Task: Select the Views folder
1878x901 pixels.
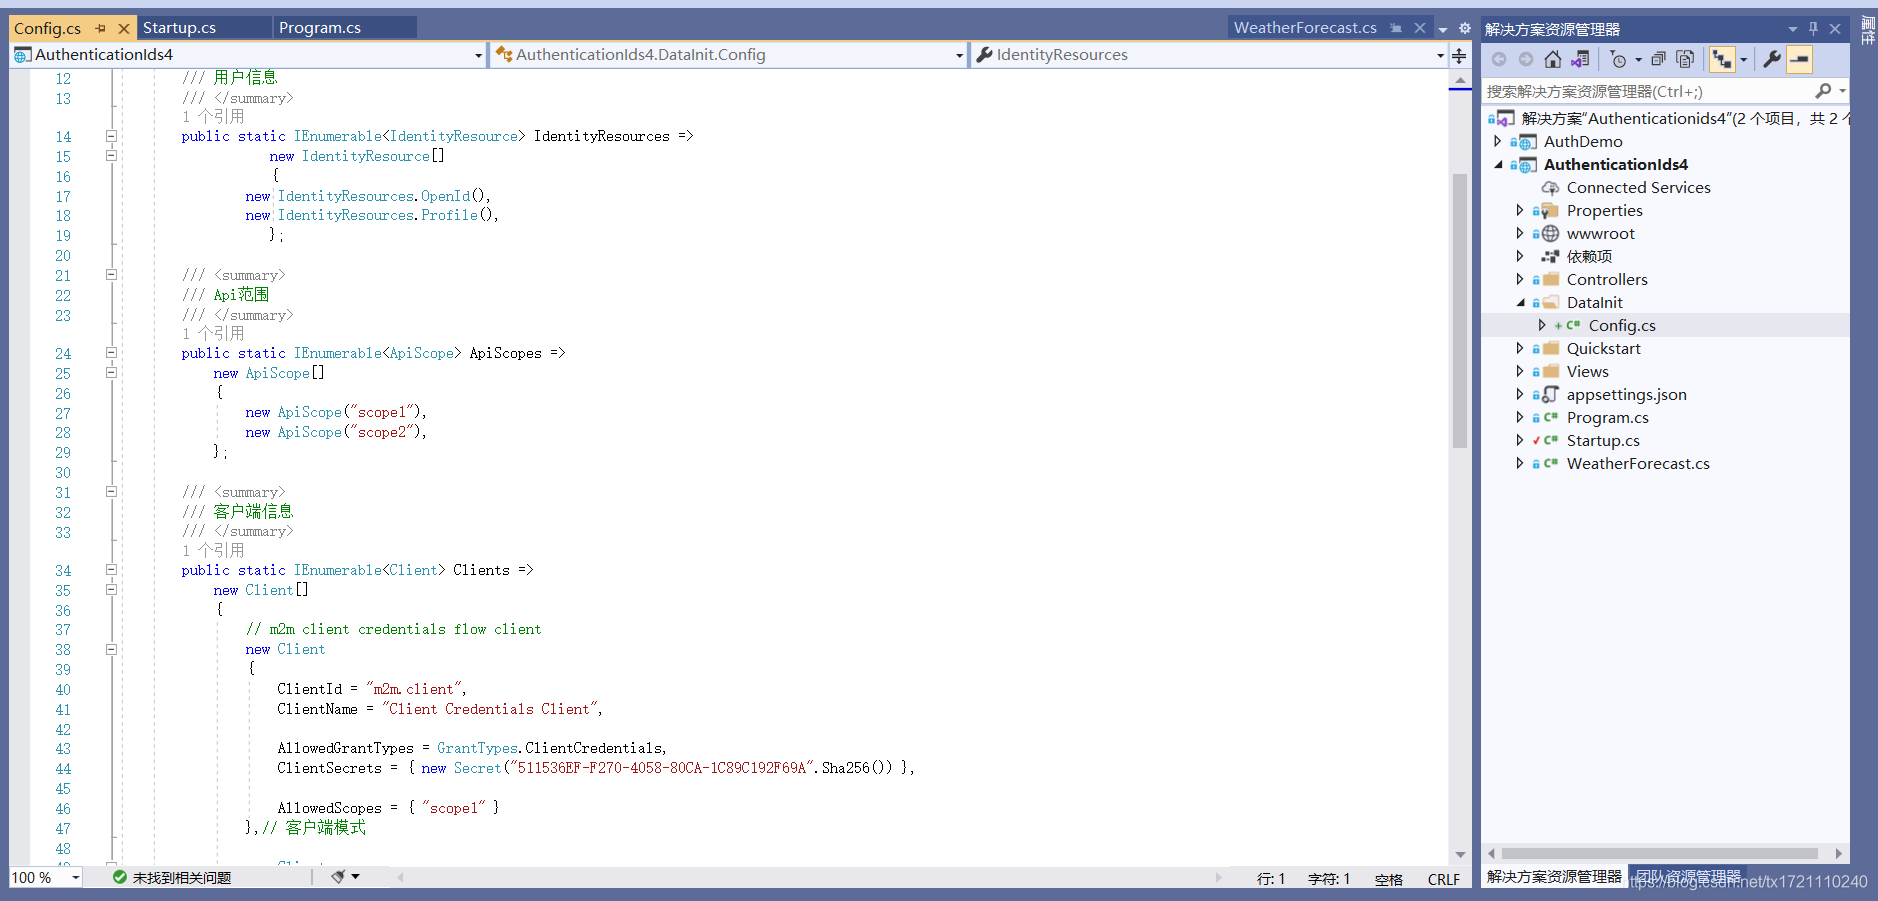Action: tap(1587, 372)
